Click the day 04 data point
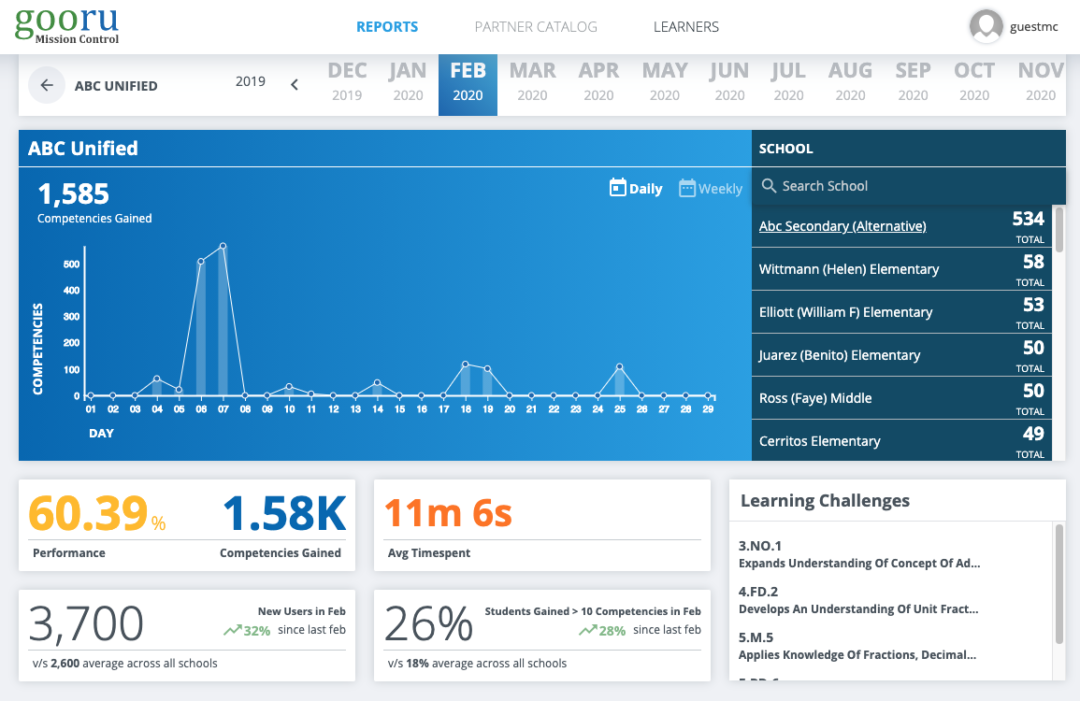Screen dimensions: 1080x701 coord(157,378)
